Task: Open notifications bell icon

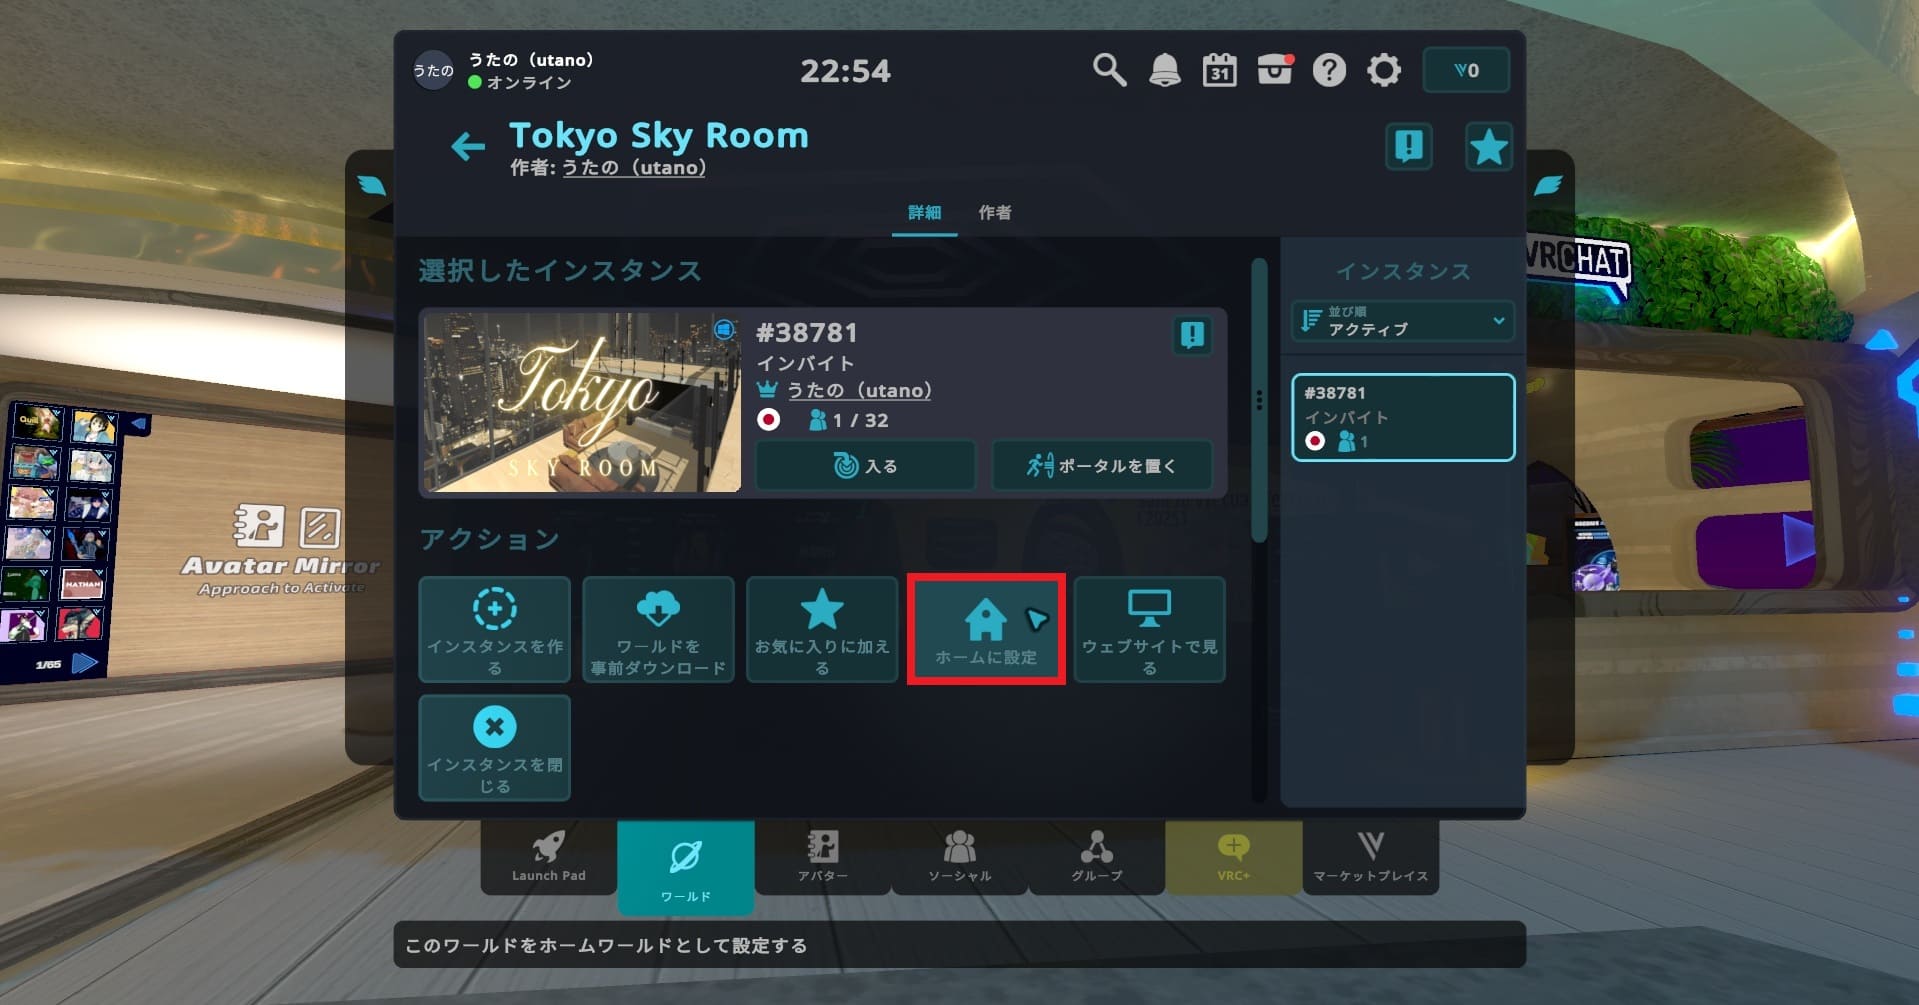Action: click(1164, 70)
